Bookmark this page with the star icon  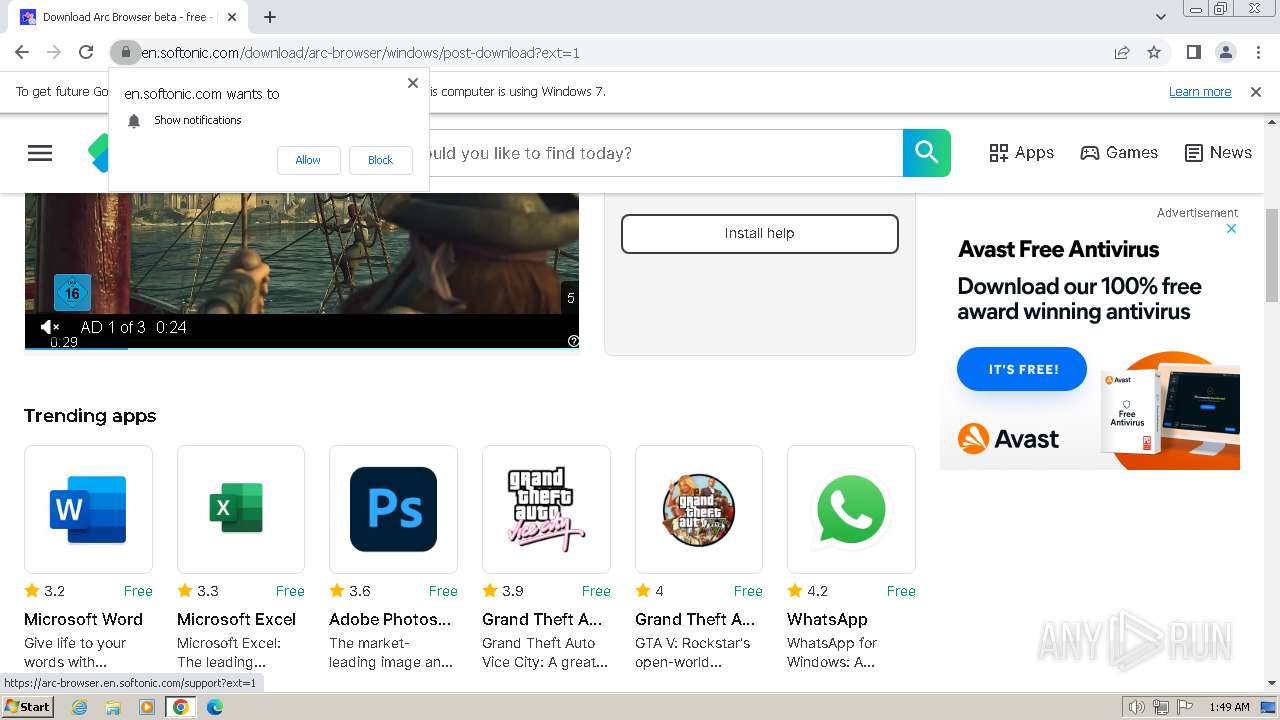pos(1154,52)
